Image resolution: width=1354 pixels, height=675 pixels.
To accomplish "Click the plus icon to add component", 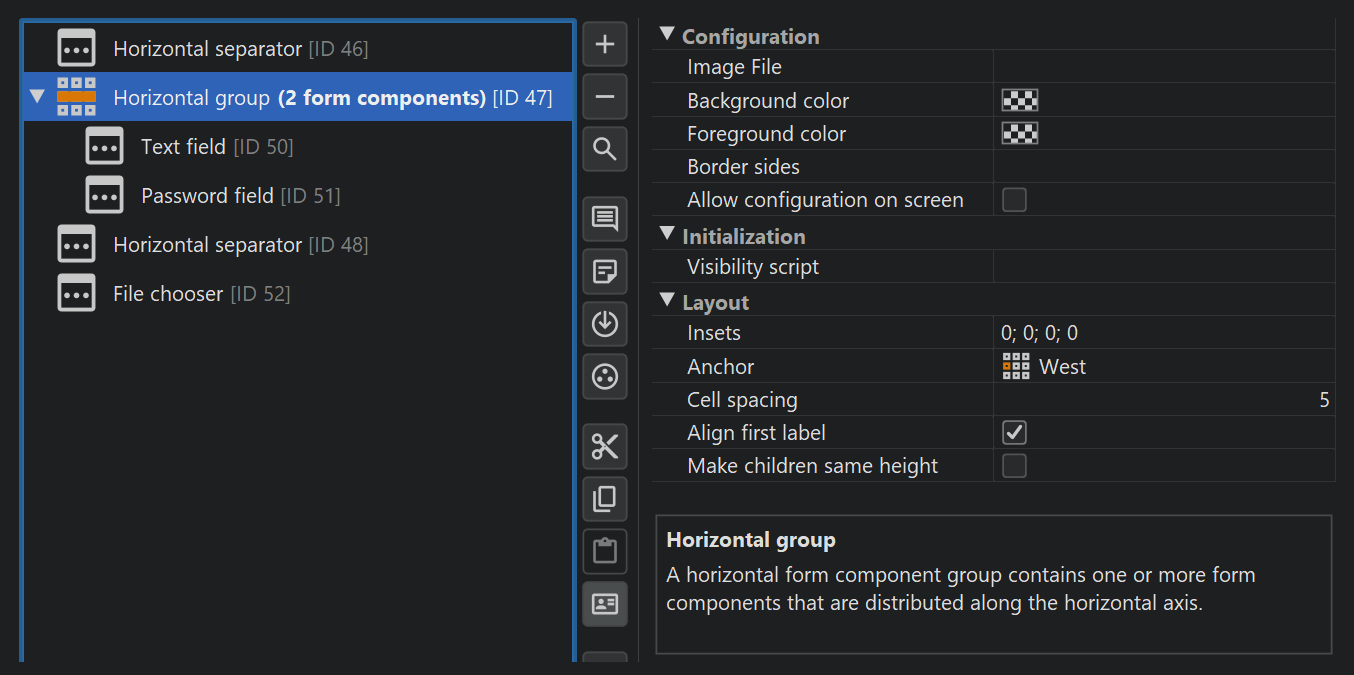I will 605,45.
